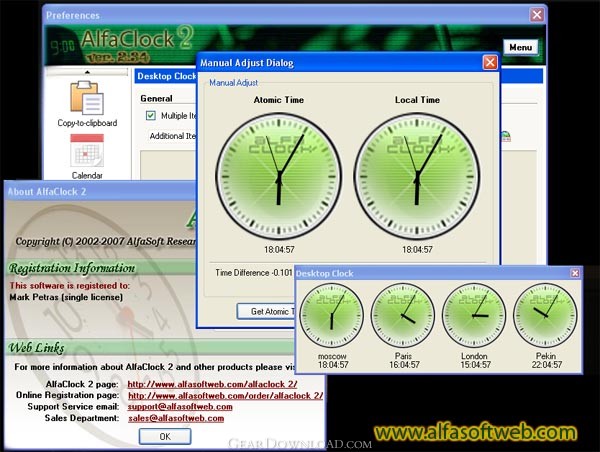Click the small globe icon in Preferences
This screenshot has width=600, height=452.
coord(505,137)
